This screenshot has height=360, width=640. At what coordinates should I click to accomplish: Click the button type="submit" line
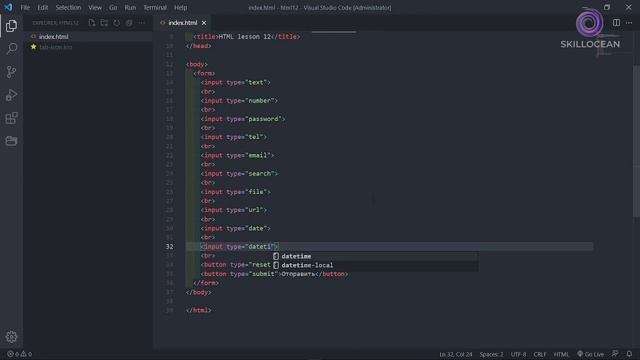pos(274,274)
